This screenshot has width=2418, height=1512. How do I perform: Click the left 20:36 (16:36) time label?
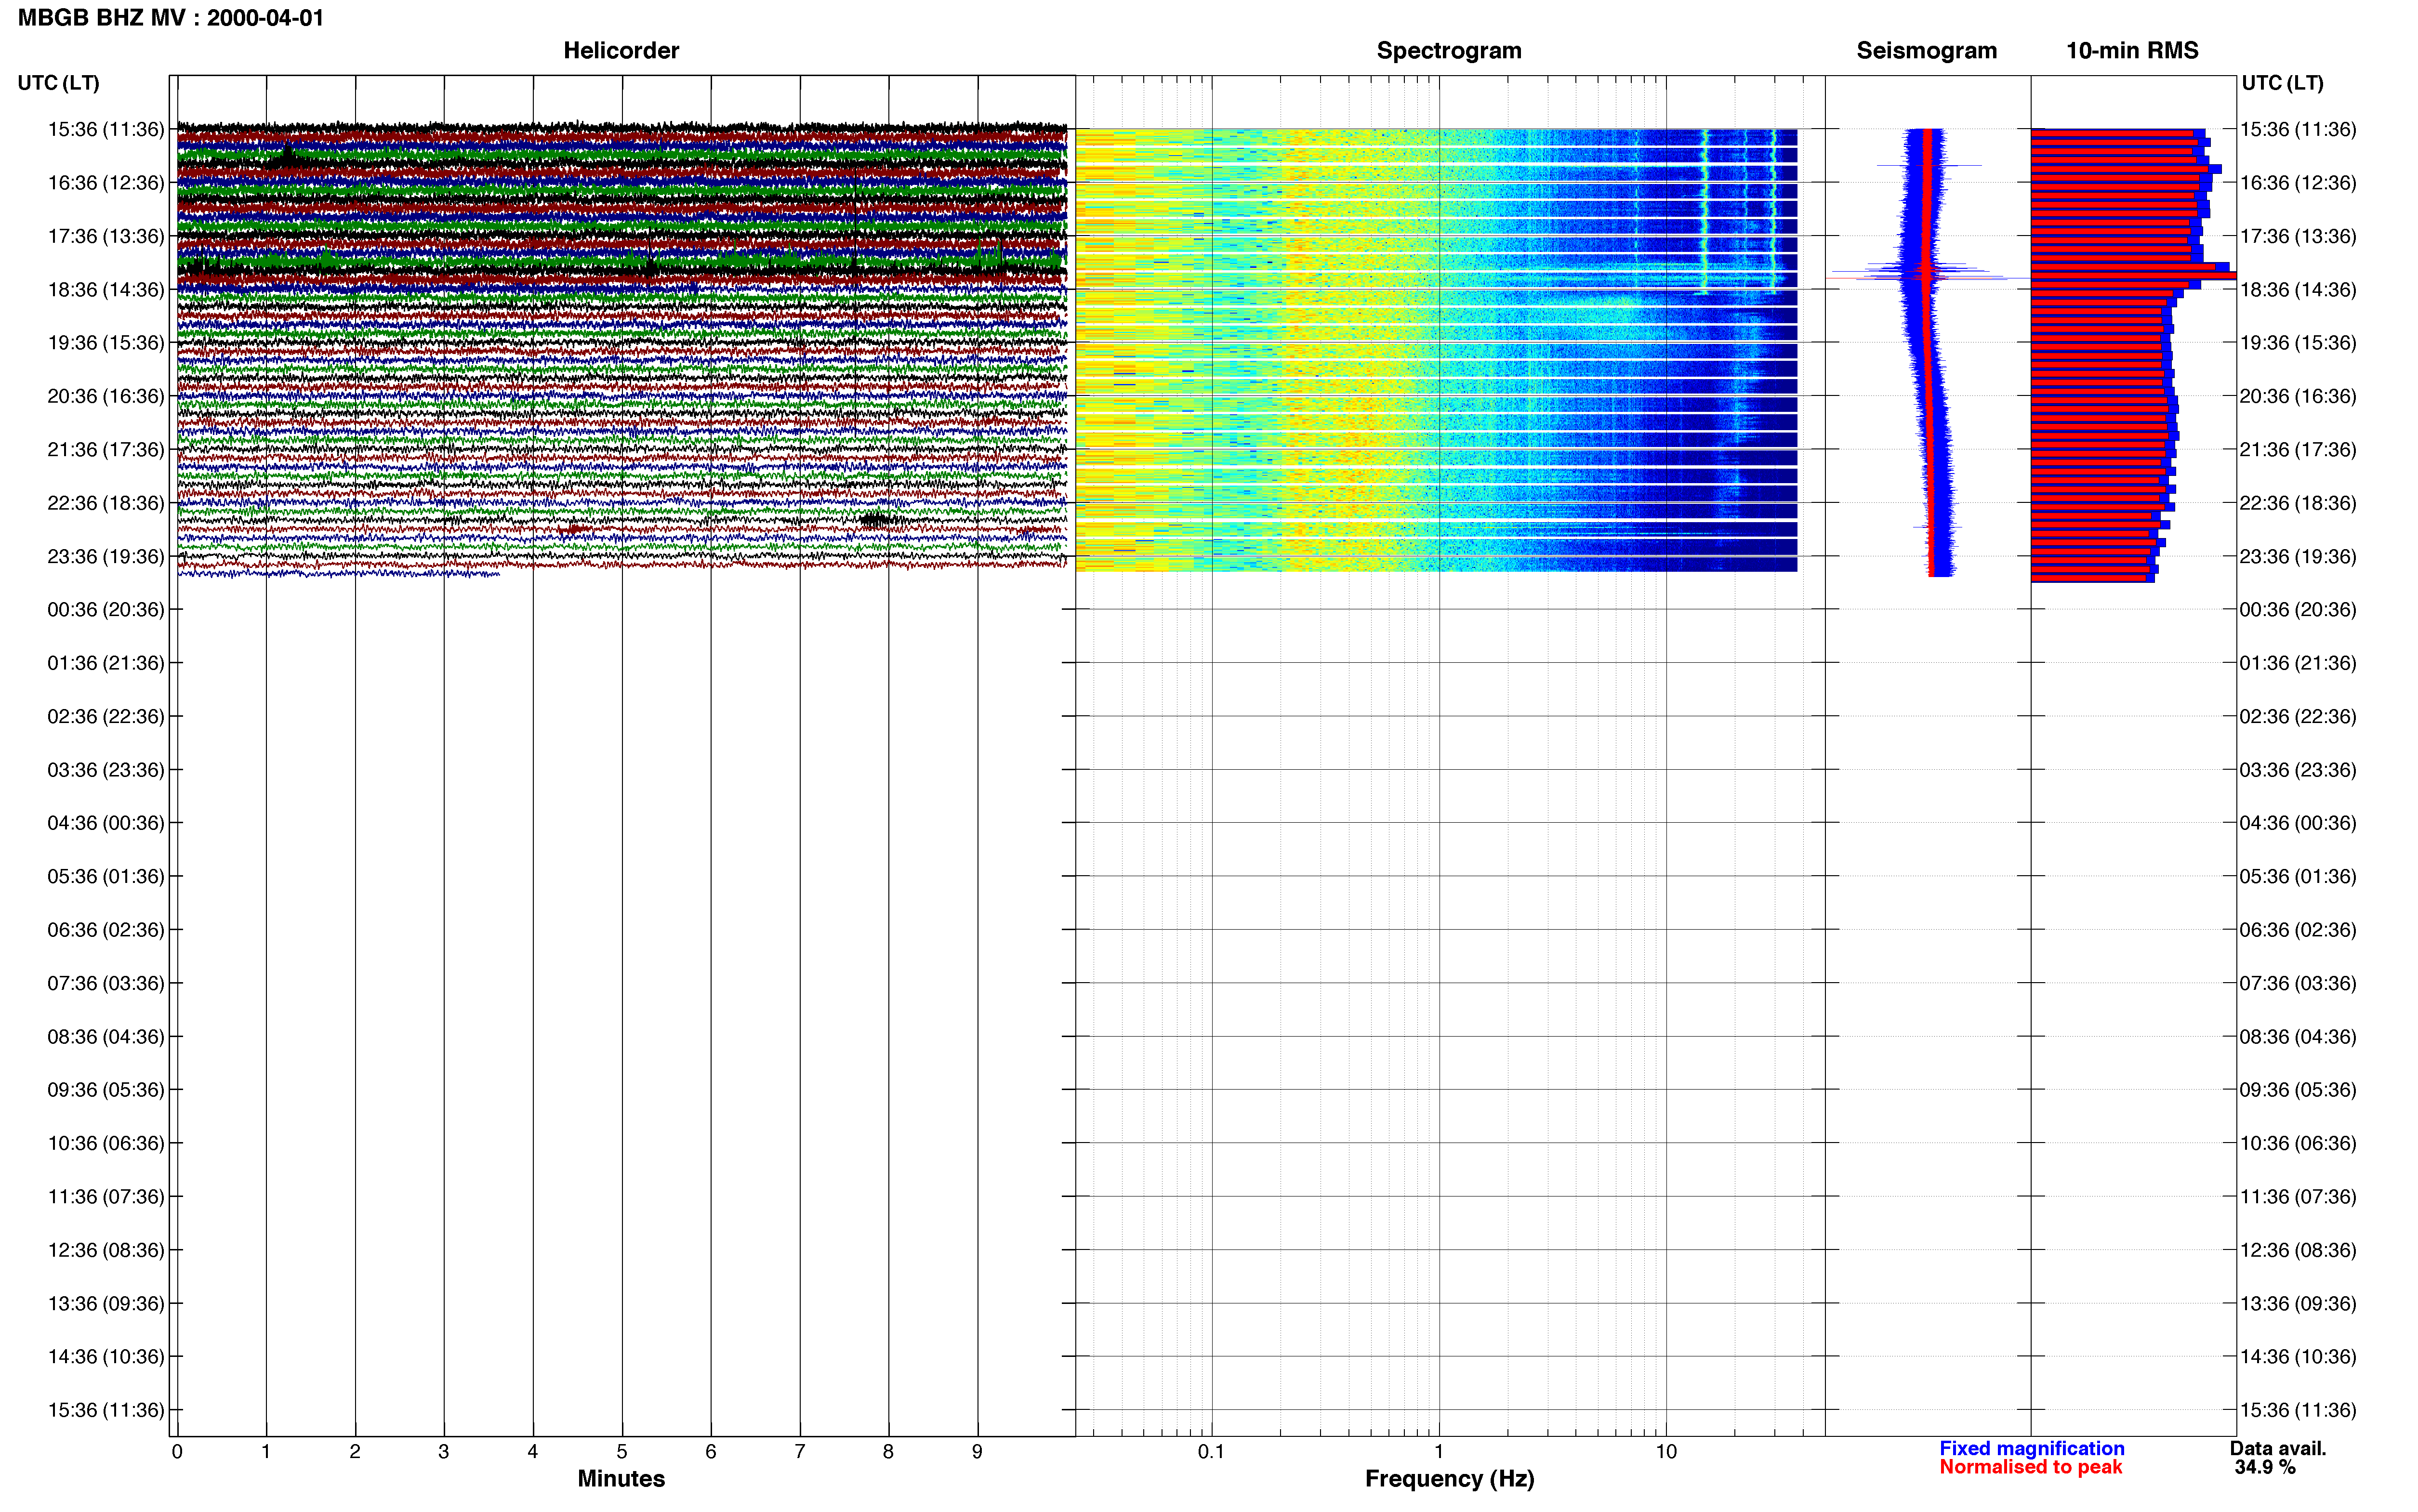coord(106,396)
